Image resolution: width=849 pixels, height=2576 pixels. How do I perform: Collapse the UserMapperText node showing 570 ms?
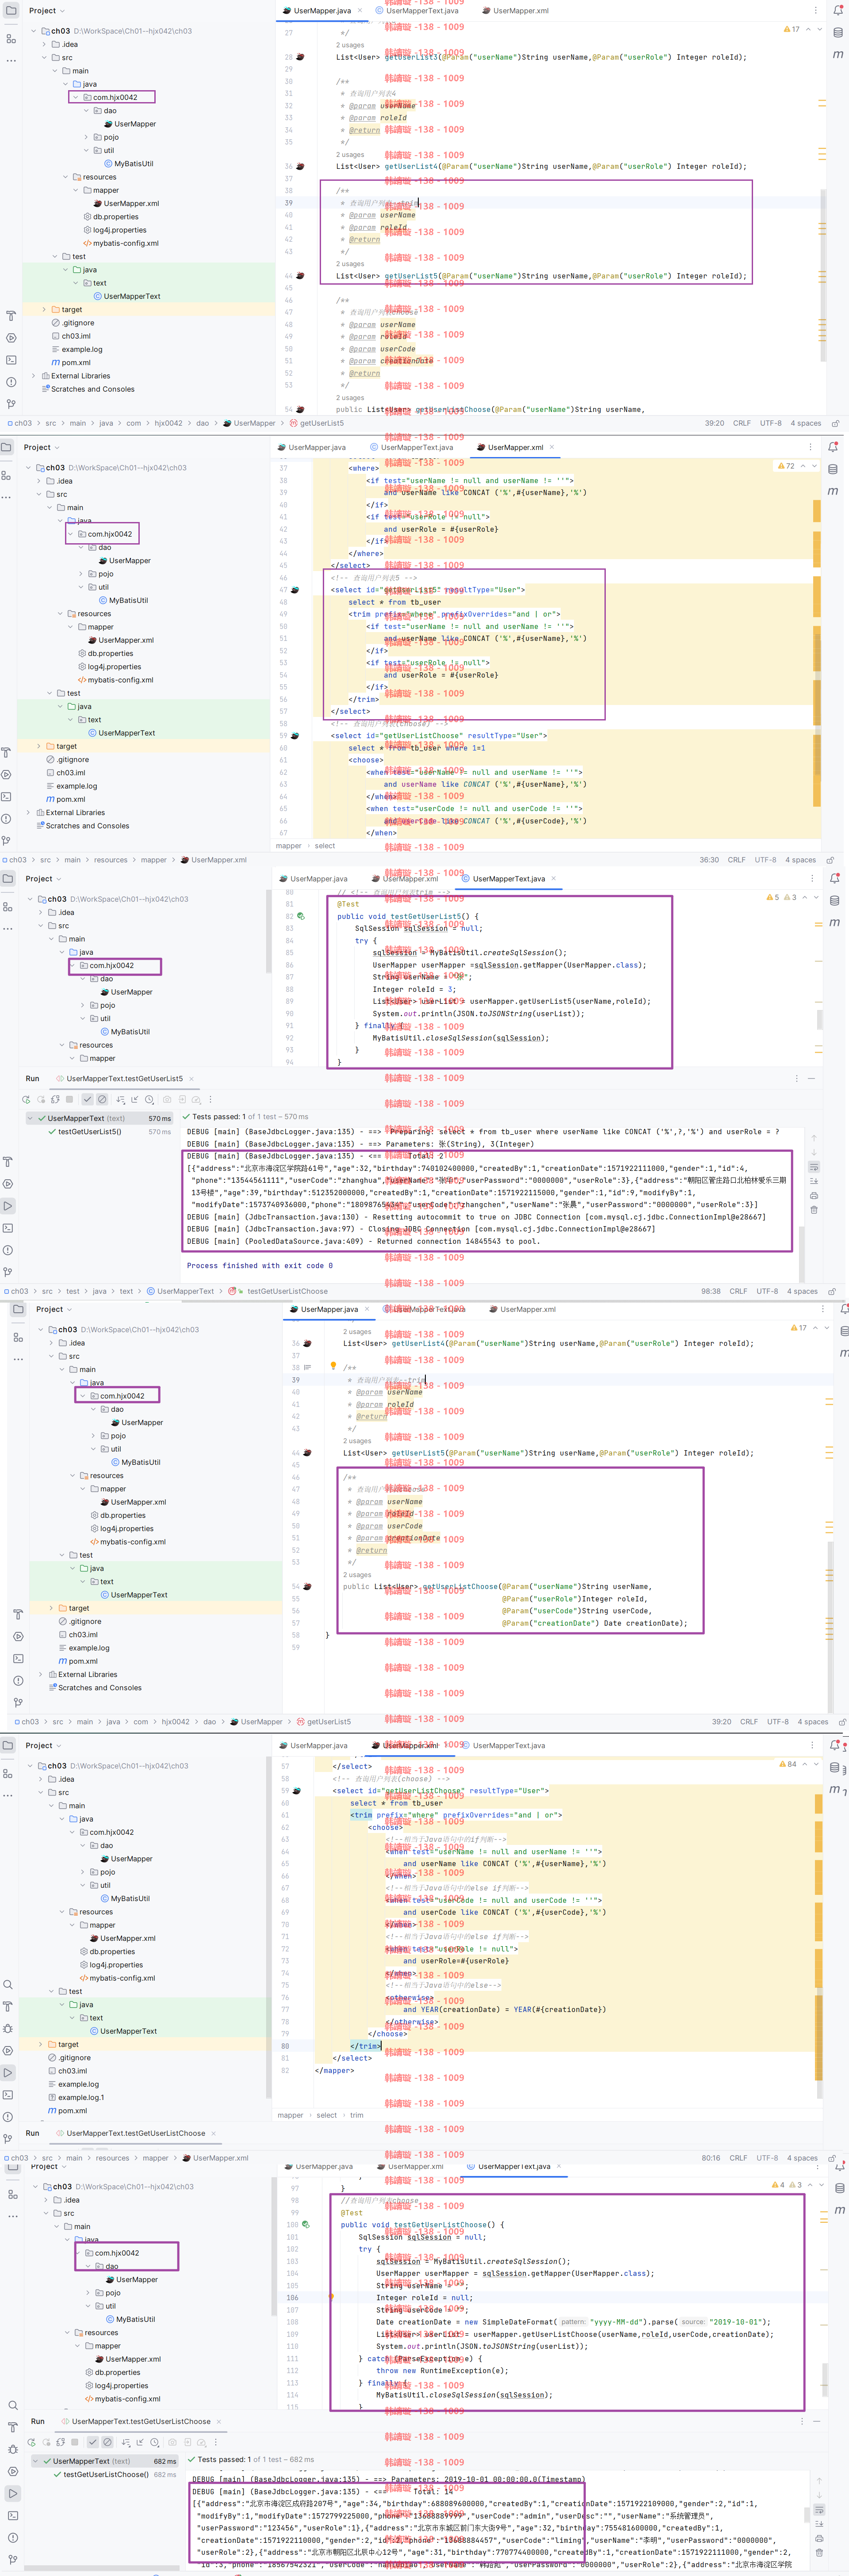pyautogui.click(x=30, y=1118)
